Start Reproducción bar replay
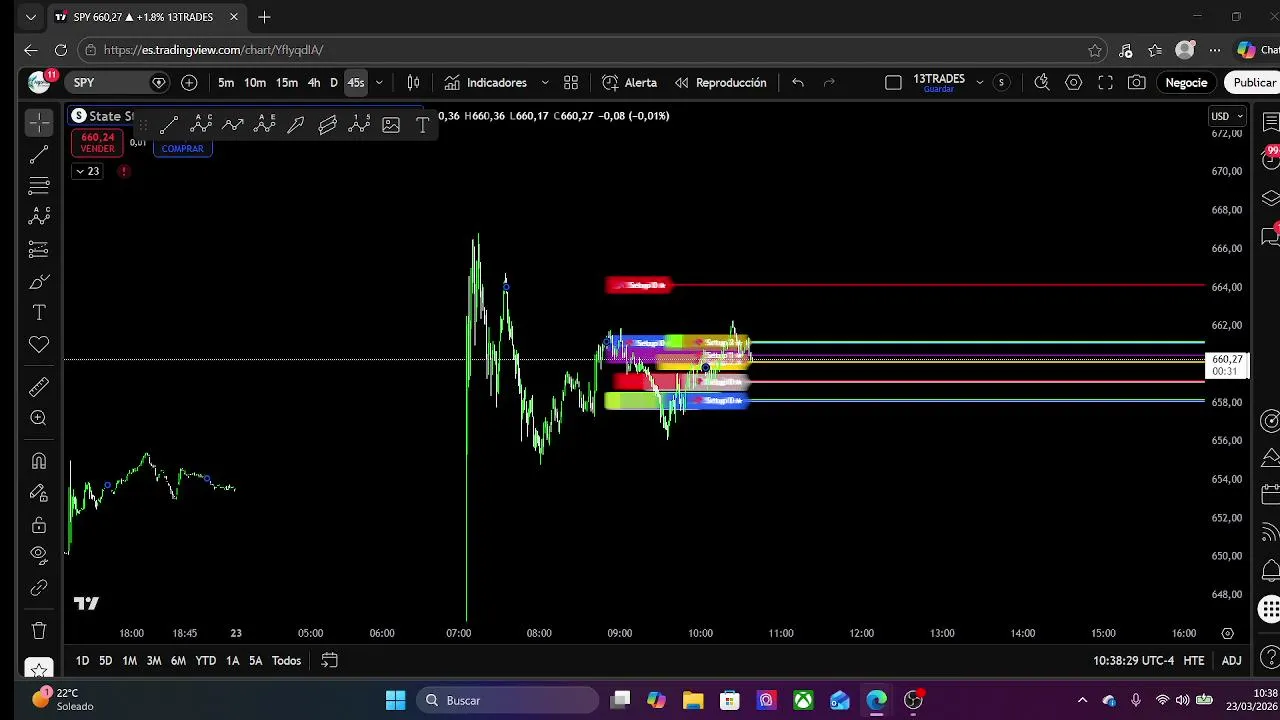Viewport: 1280px width, 720px height. point(720,83)
